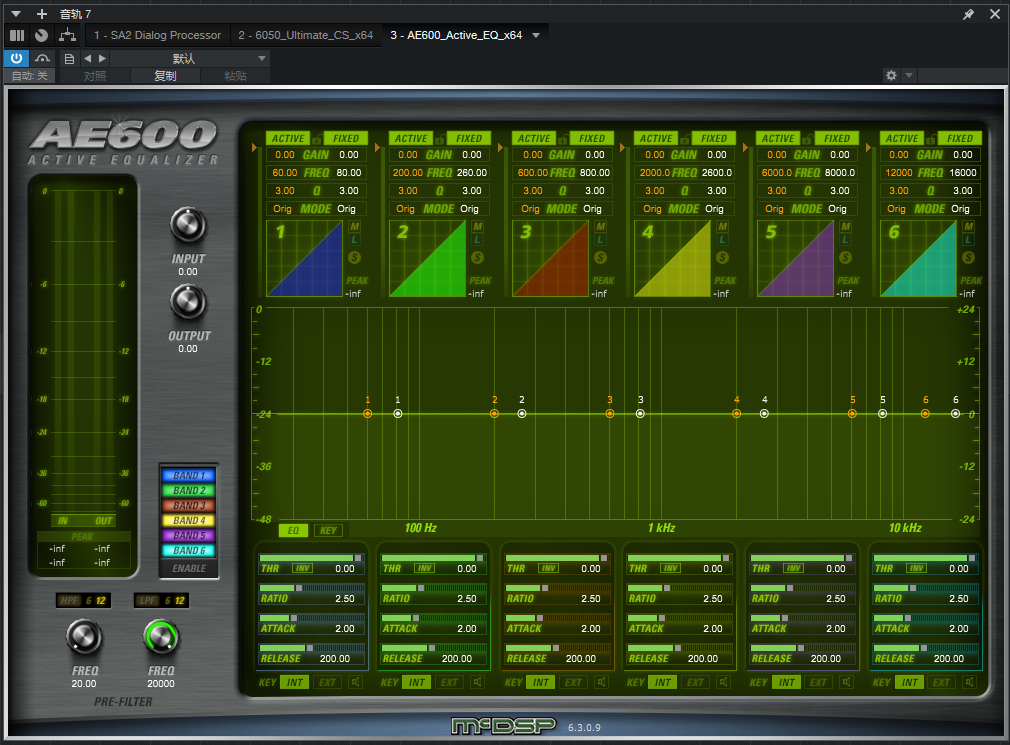This screenshot has width=1010, height=745.
Task: Open the preset dropdown showing 默认
Action: click(190, 59)
